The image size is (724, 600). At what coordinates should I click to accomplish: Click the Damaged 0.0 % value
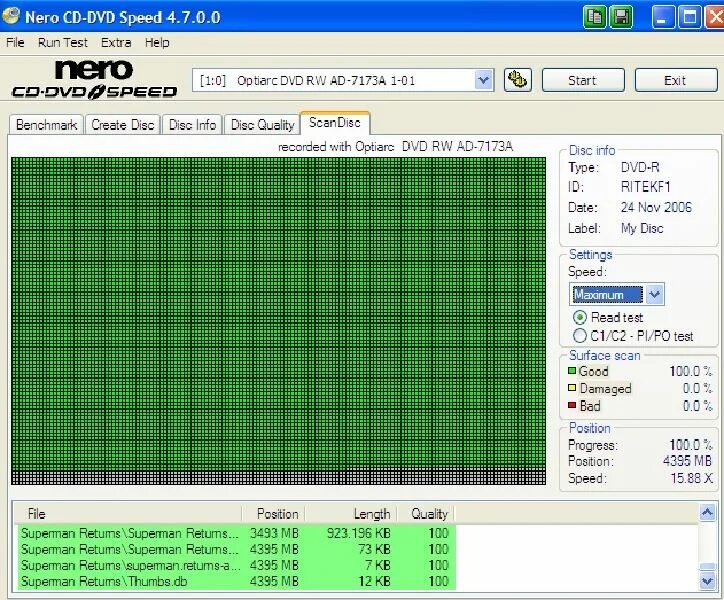pos(698,388)
